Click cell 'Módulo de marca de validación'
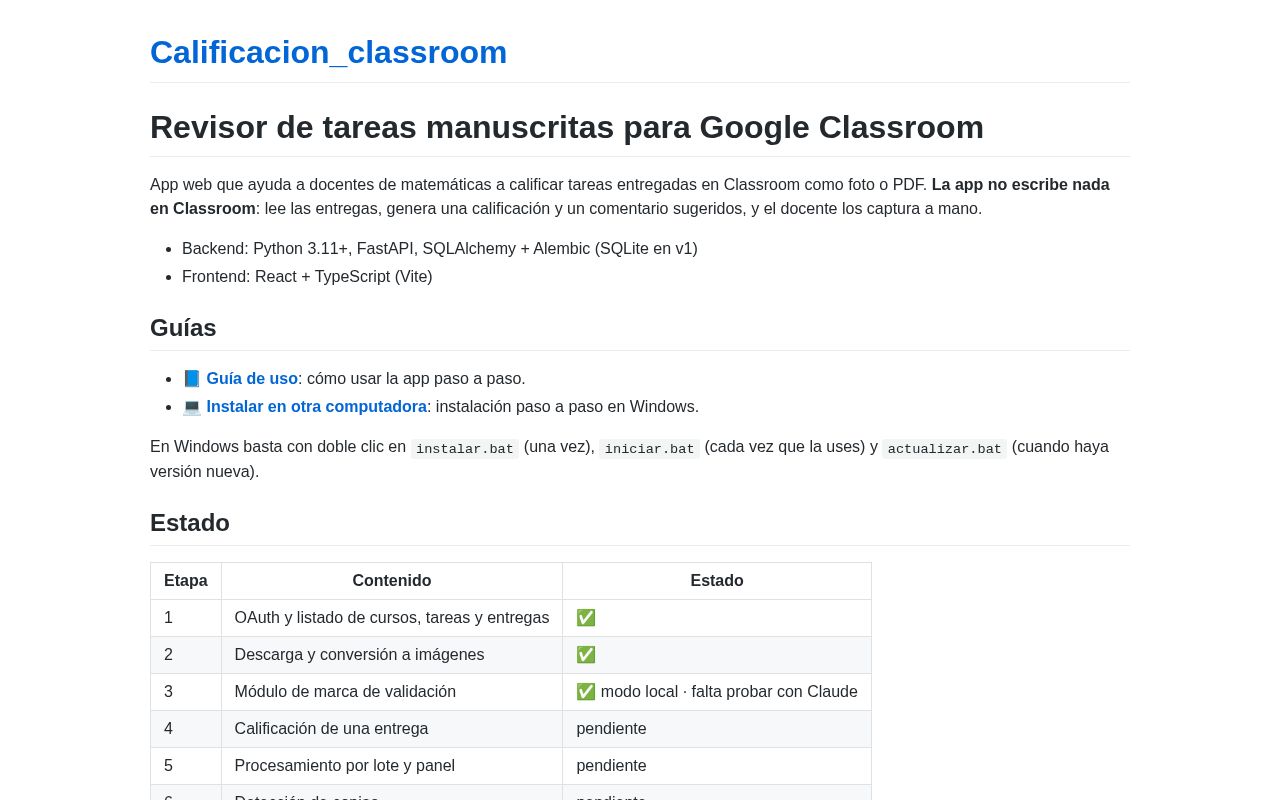Viewport: 1280px width, 800px height. [x=392, y=692]
